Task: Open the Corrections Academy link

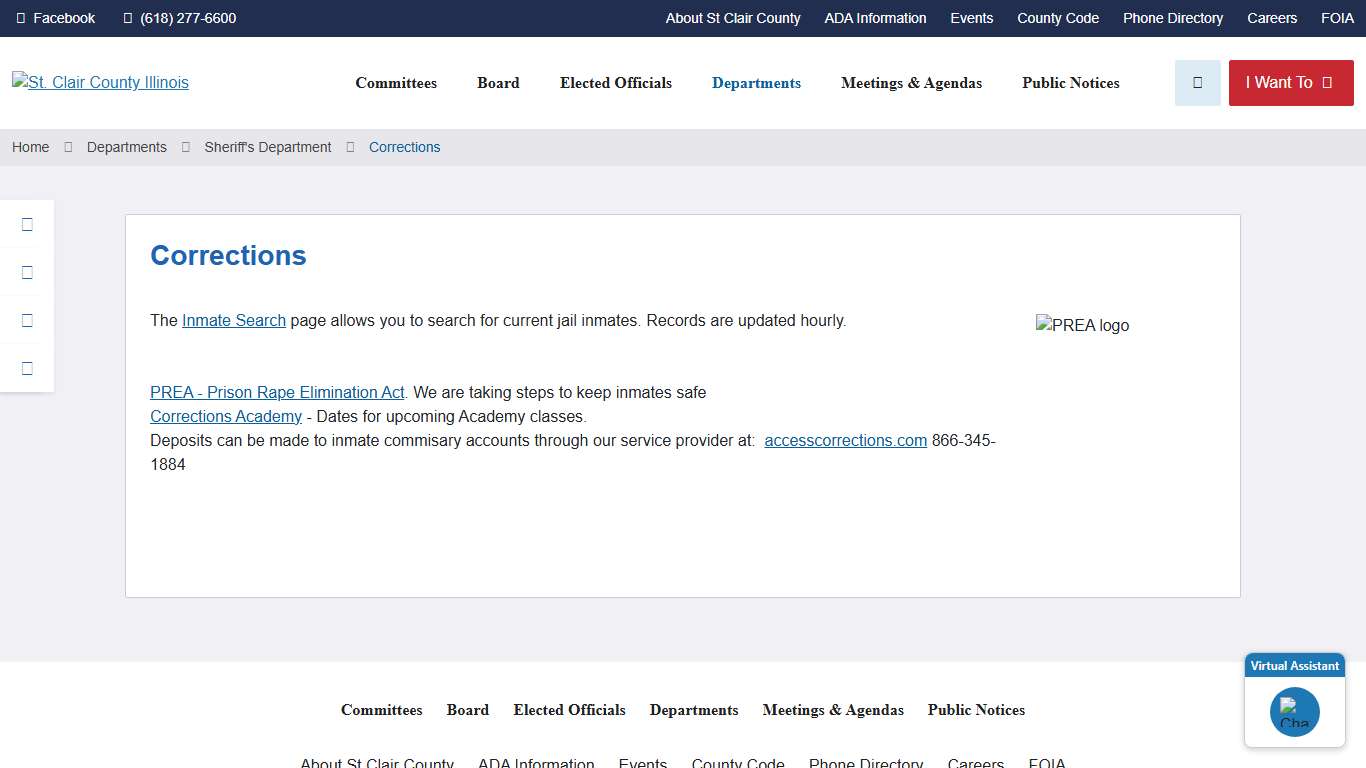Action: coord(226,417)
